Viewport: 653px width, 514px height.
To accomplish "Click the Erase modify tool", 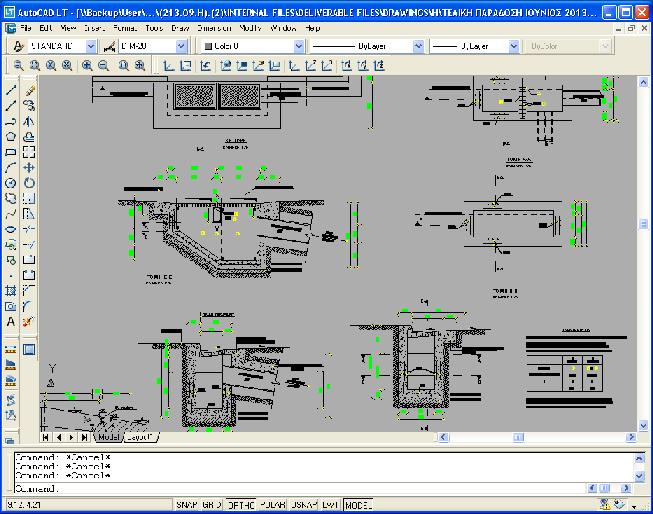I will pyautogui.click(x=29, y=90).
